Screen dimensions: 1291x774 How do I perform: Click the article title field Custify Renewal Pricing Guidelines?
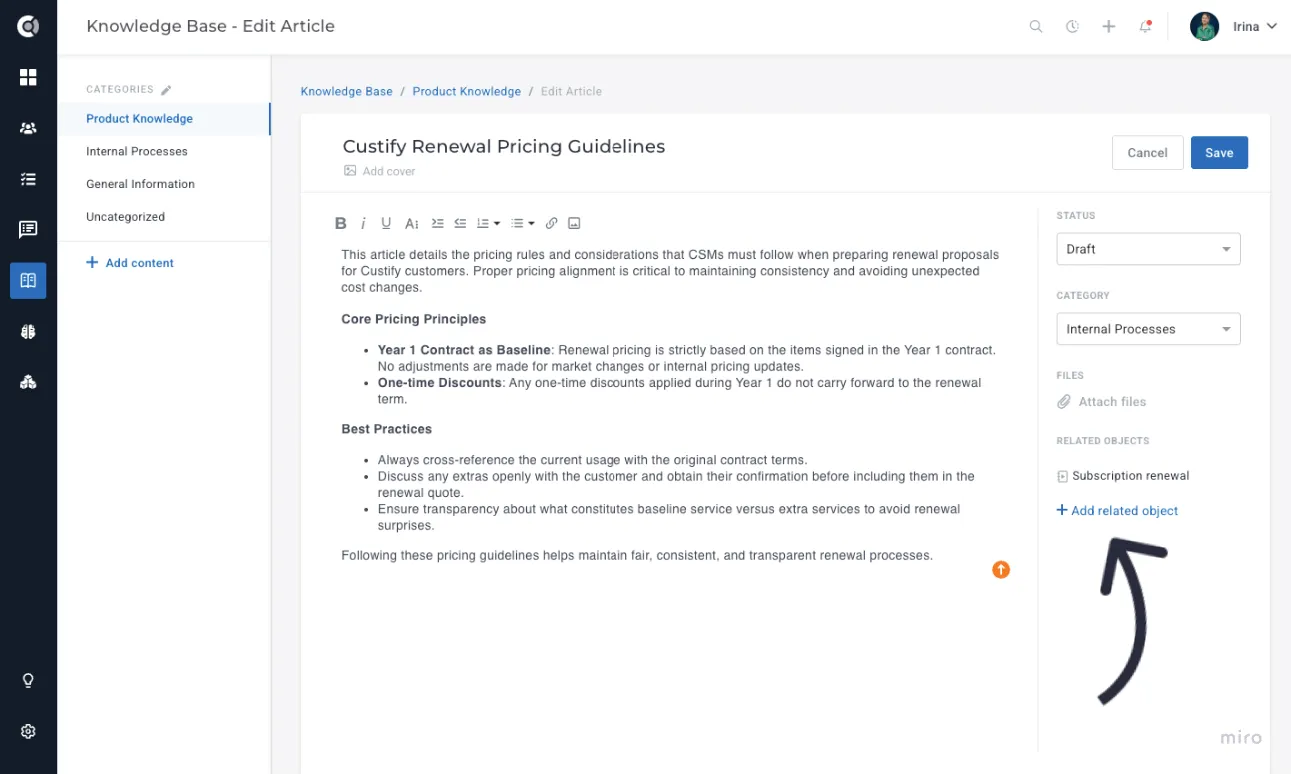pos(504,146)
